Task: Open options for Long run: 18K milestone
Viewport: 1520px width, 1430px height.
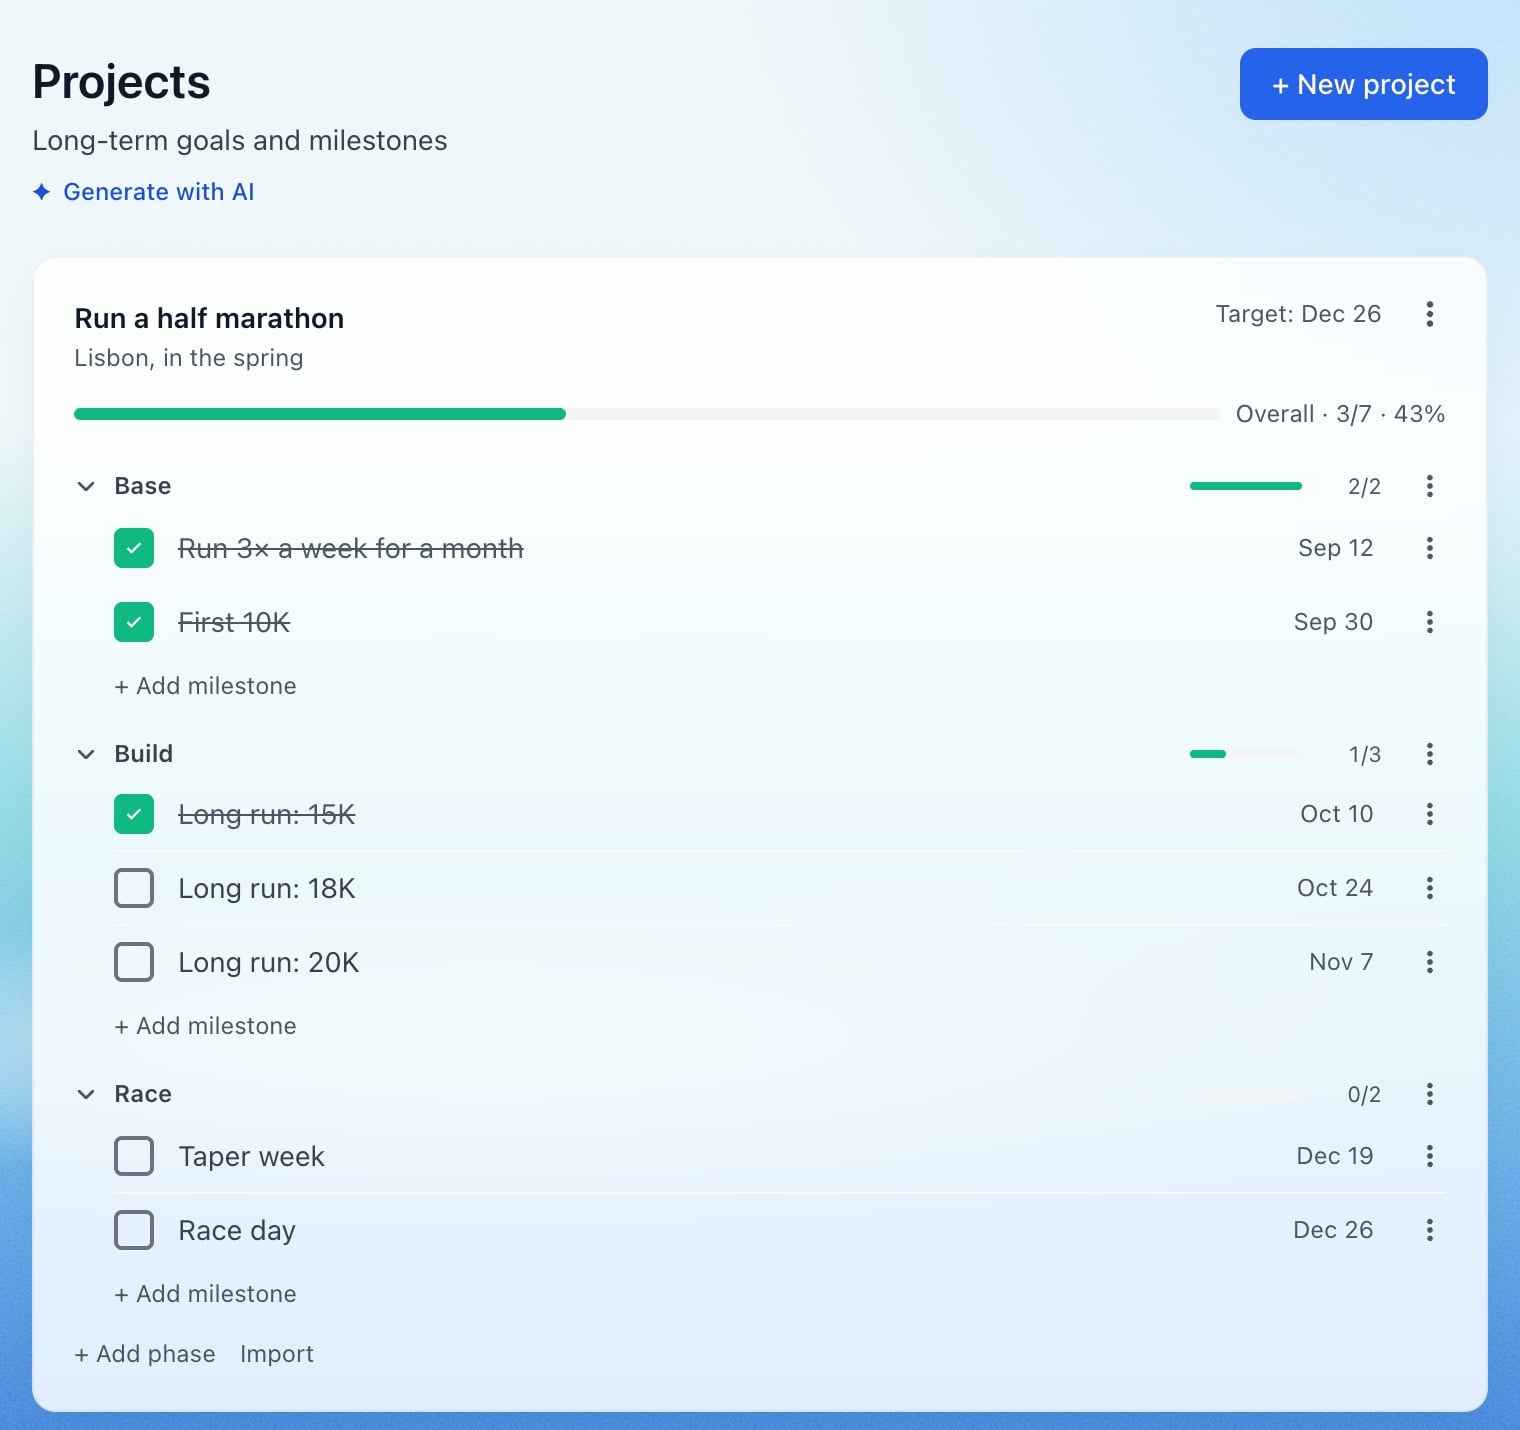Action: 1430,888
